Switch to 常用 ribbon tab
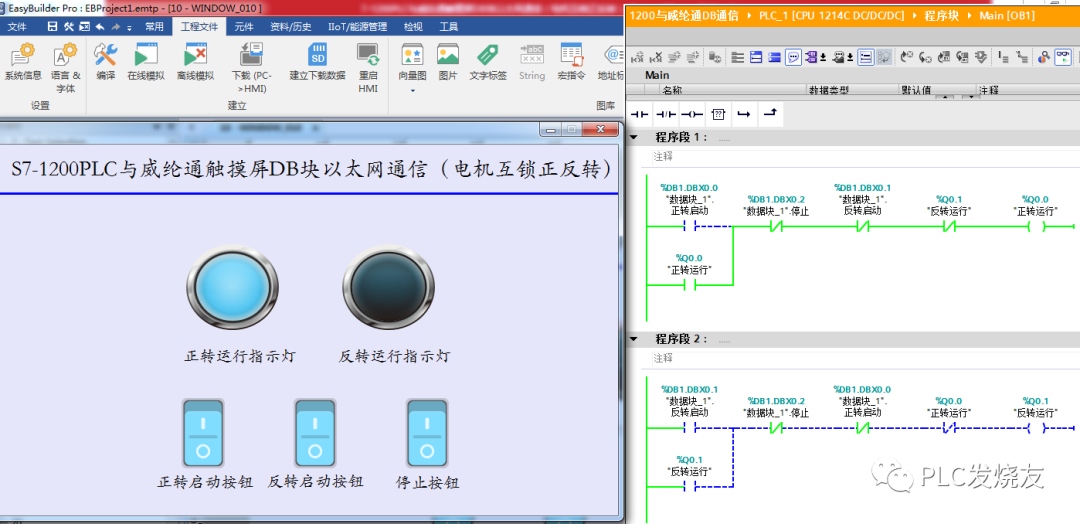Screen dimensions: 1080x524 pyautogui.click(x=154, y=27)
